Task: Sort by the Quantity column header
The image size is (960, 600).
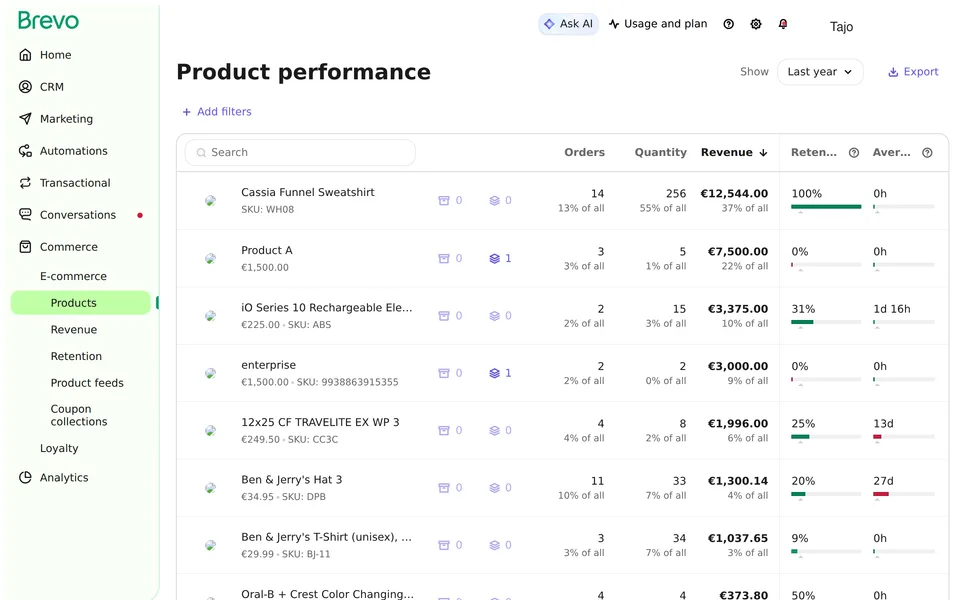Action: [660, 152]
